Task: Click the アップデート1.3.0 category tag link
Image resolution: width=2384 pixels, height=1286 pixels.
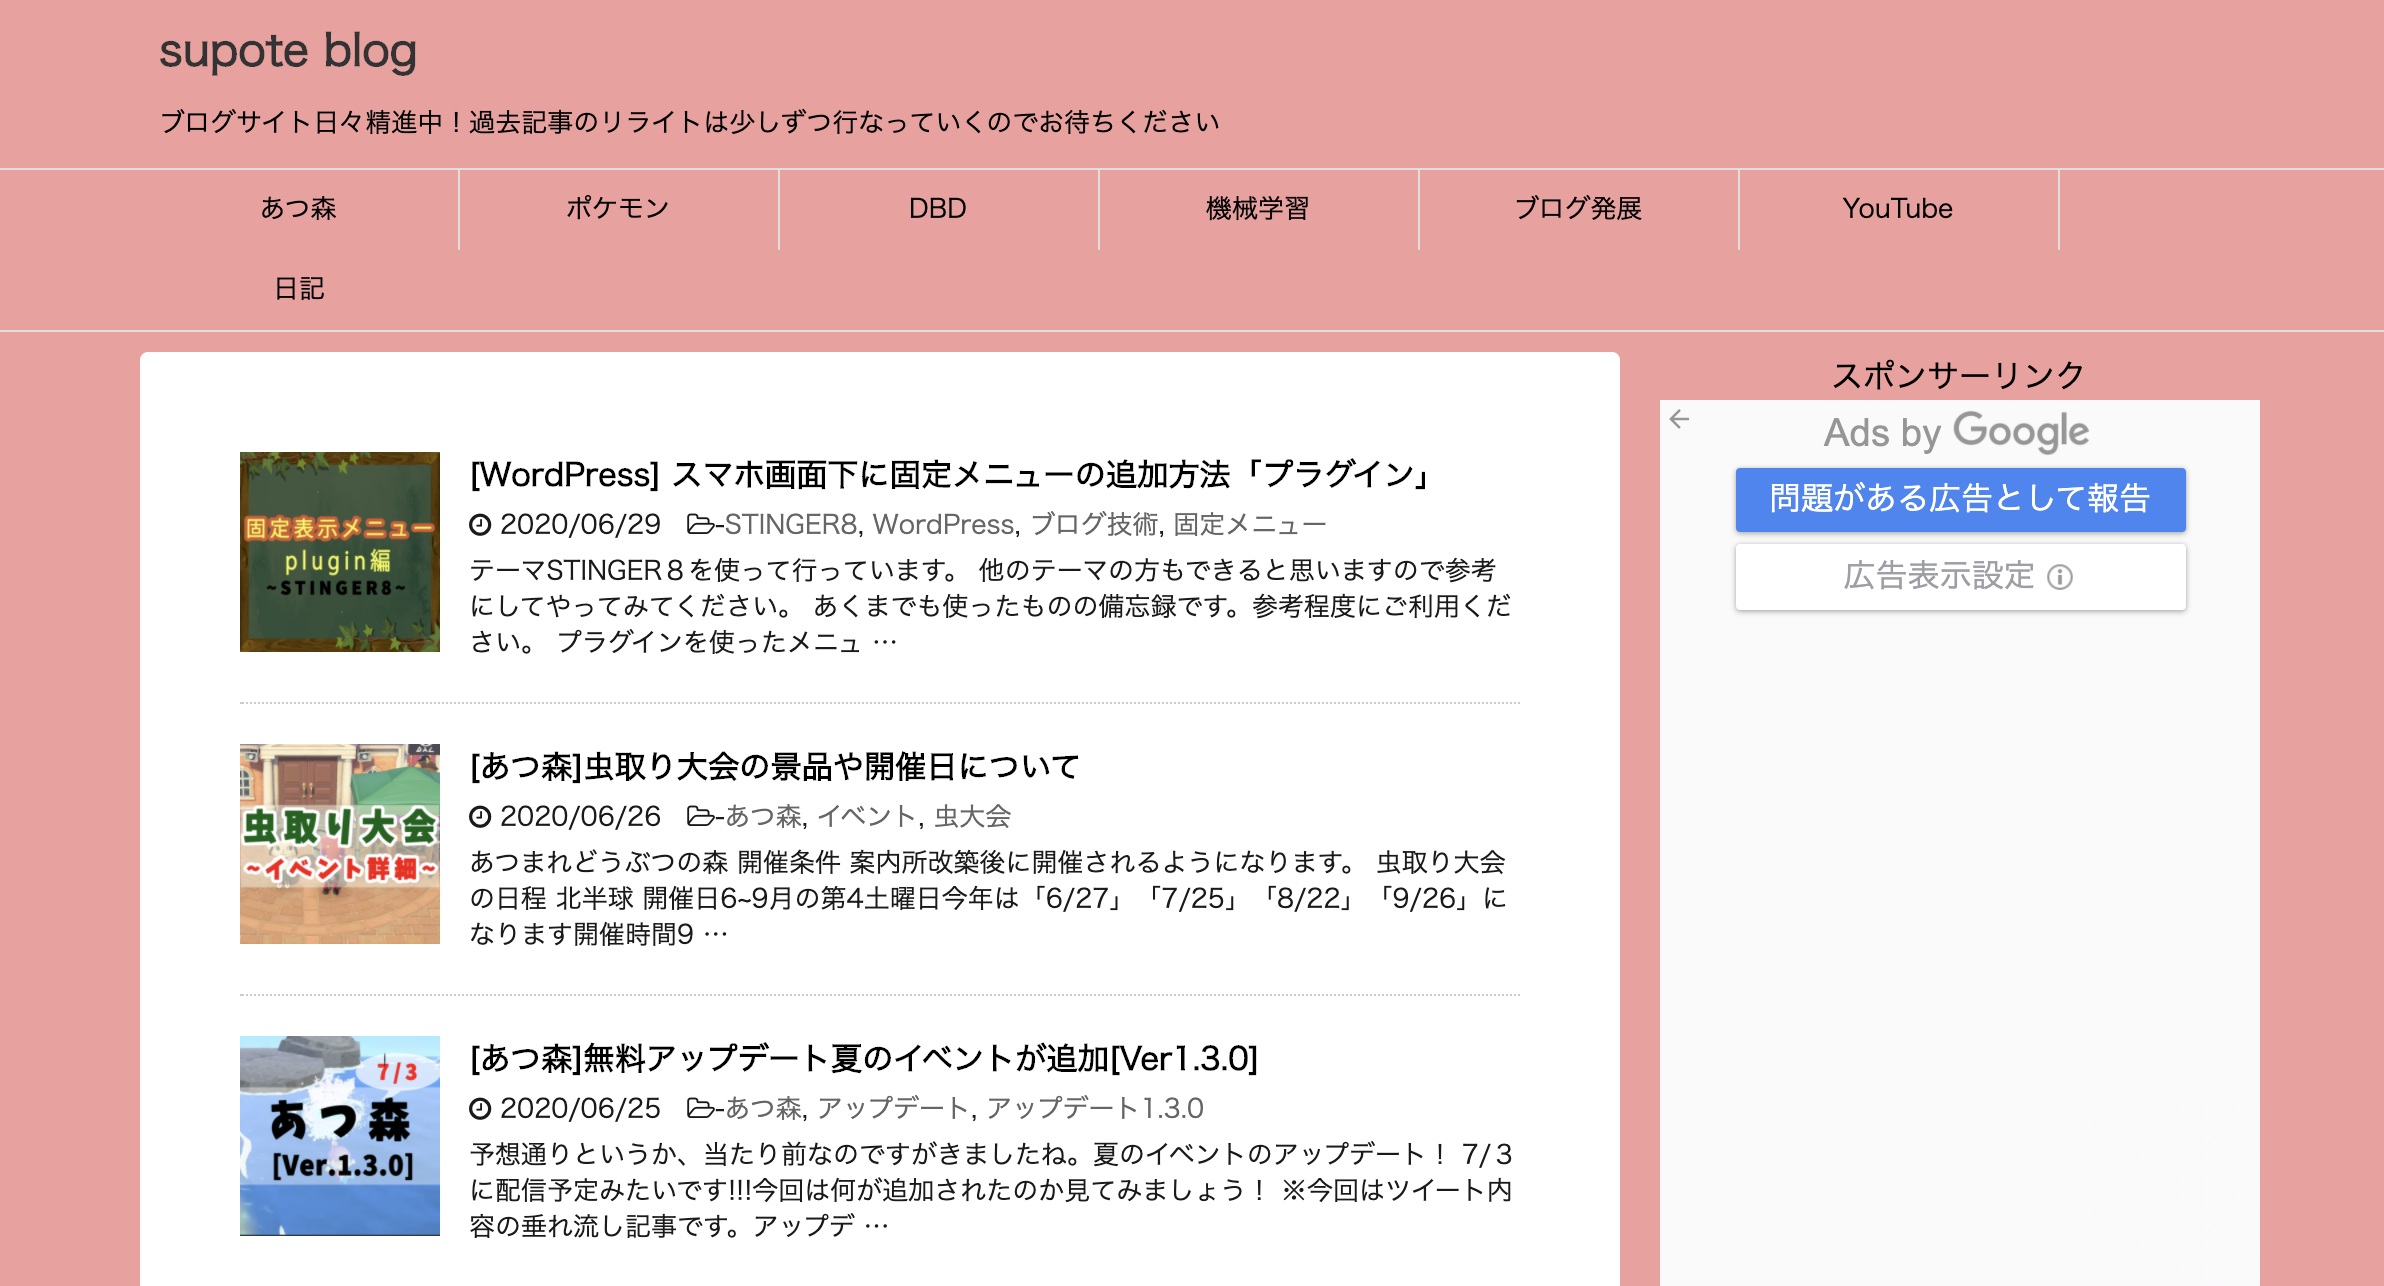Action: 1094,1108
